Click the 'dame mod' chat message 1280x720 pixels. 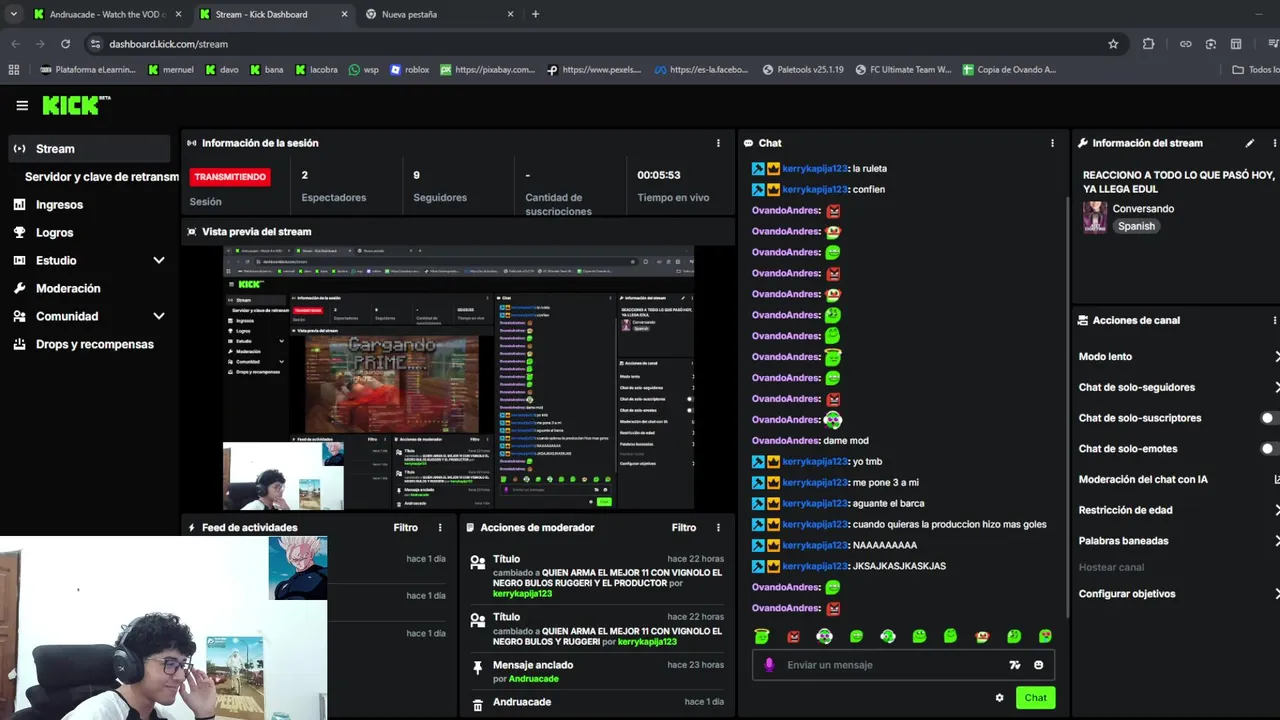845,441
